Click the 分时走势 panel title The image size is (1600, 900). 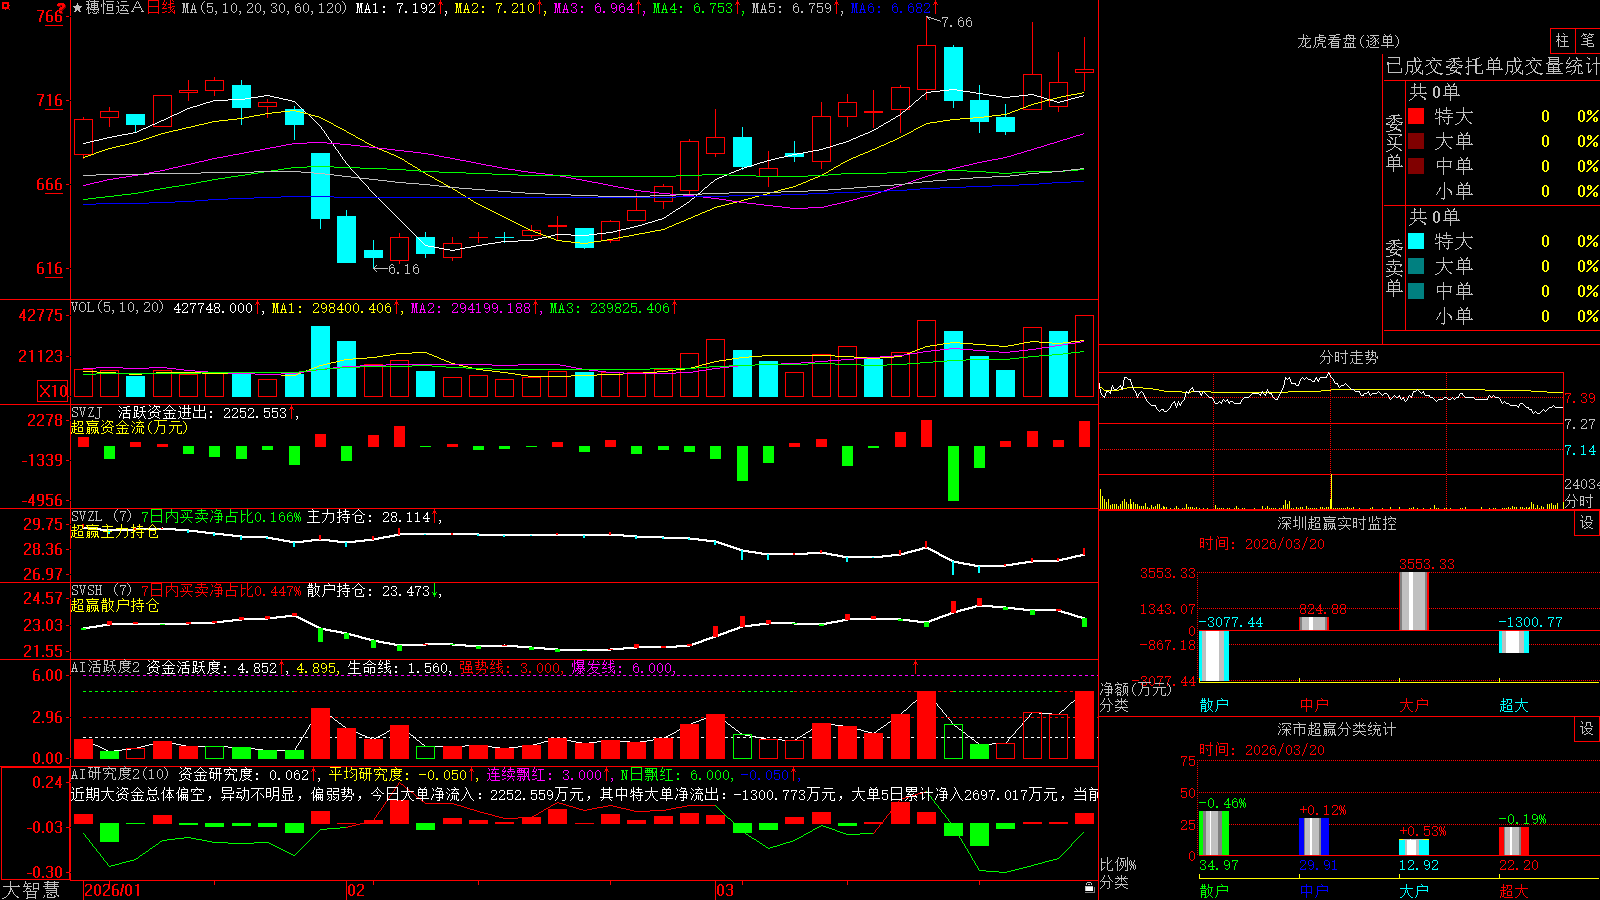1348,357
